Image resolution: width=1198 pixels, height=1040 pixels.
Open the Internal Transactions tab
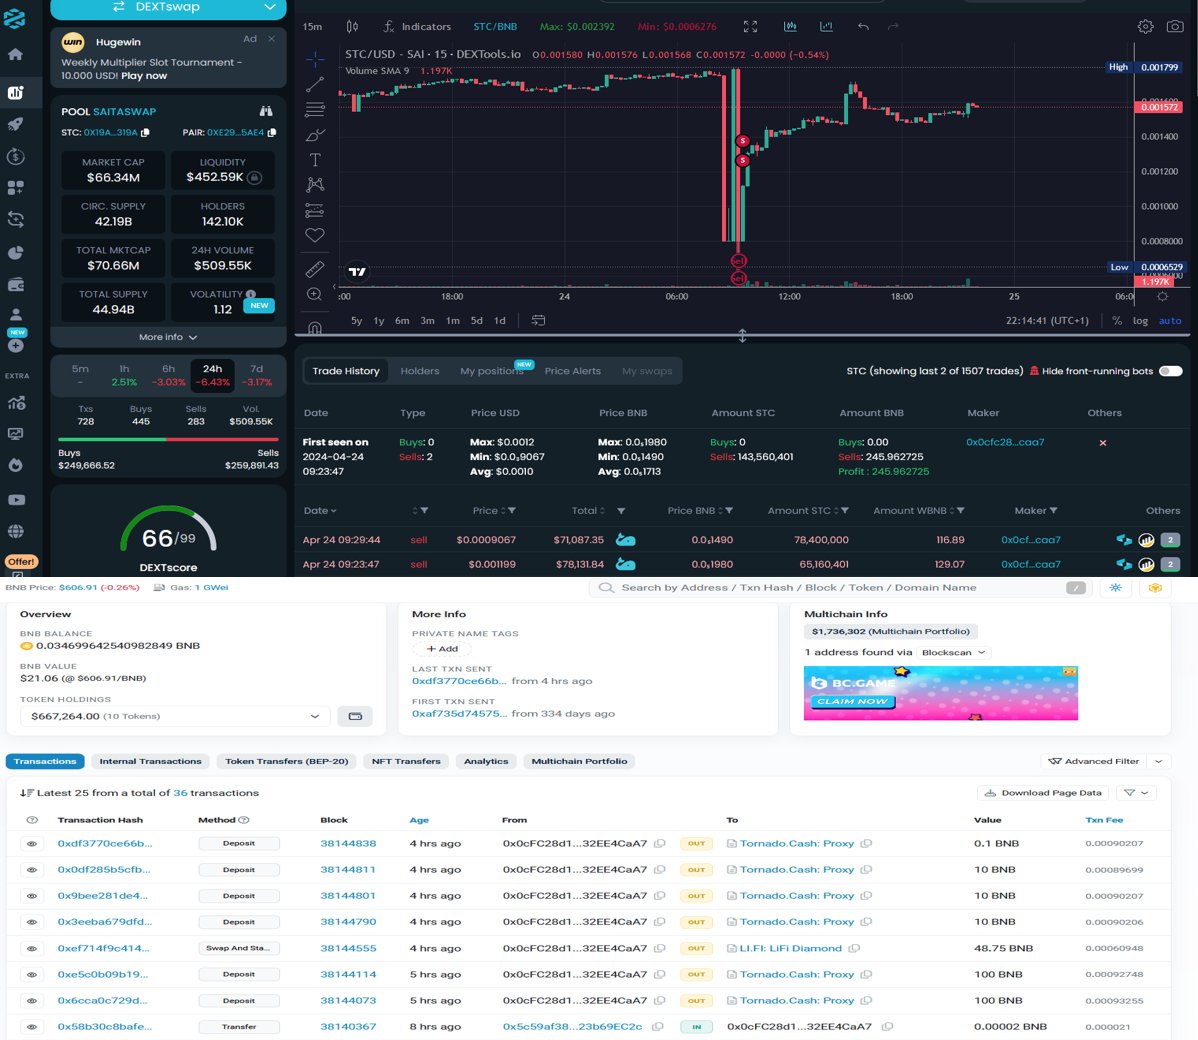151,761
